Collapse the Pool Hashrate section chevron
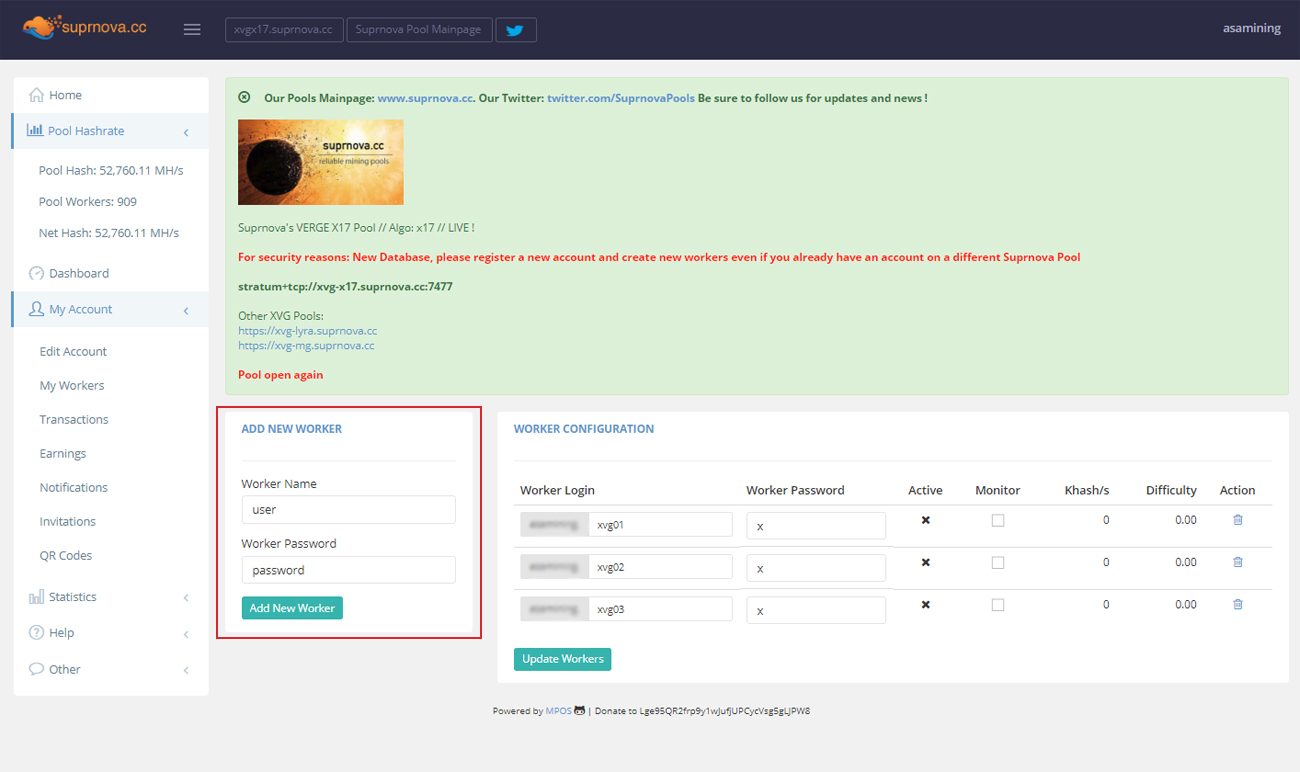The image size is (1300, 772). [186, 132]
